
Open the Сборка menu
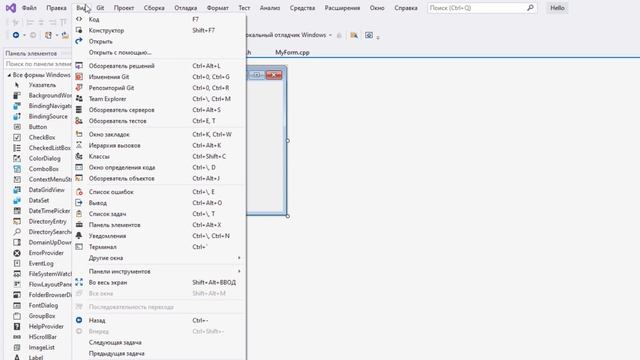(154, 8)
